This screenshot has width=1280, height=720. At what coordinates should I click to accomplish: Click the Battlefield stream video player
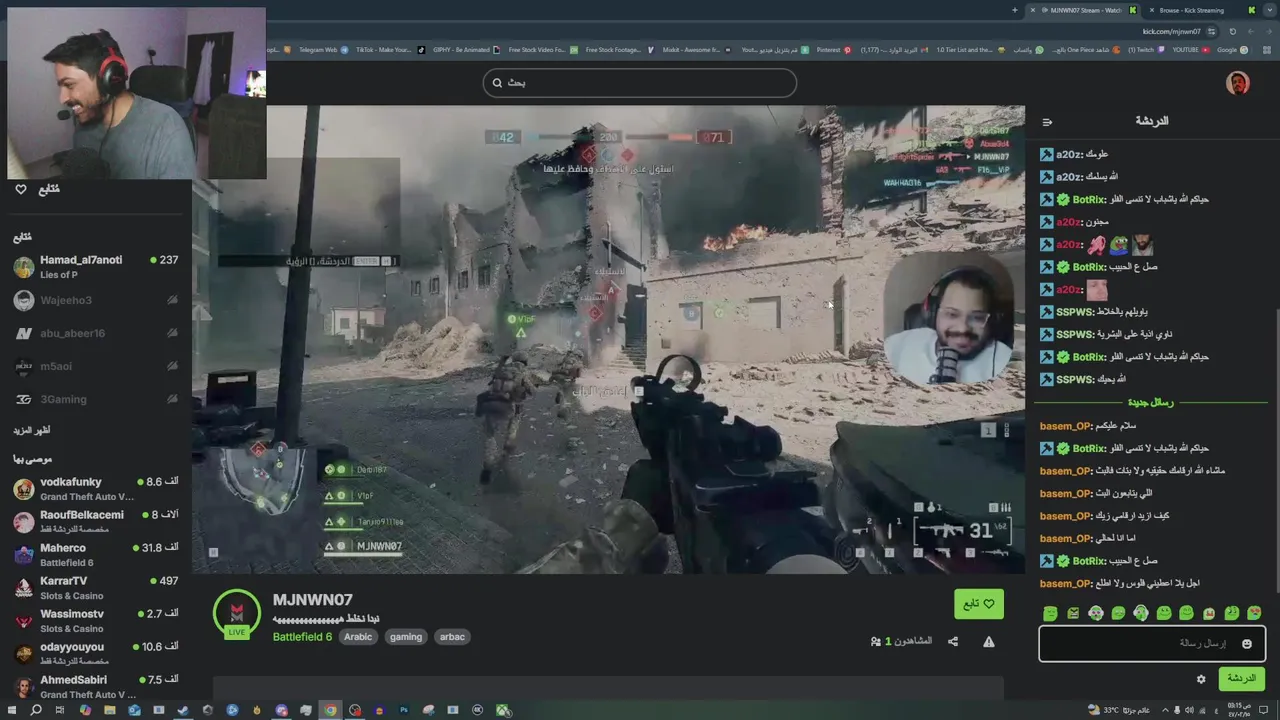click(x=608, y=339)
